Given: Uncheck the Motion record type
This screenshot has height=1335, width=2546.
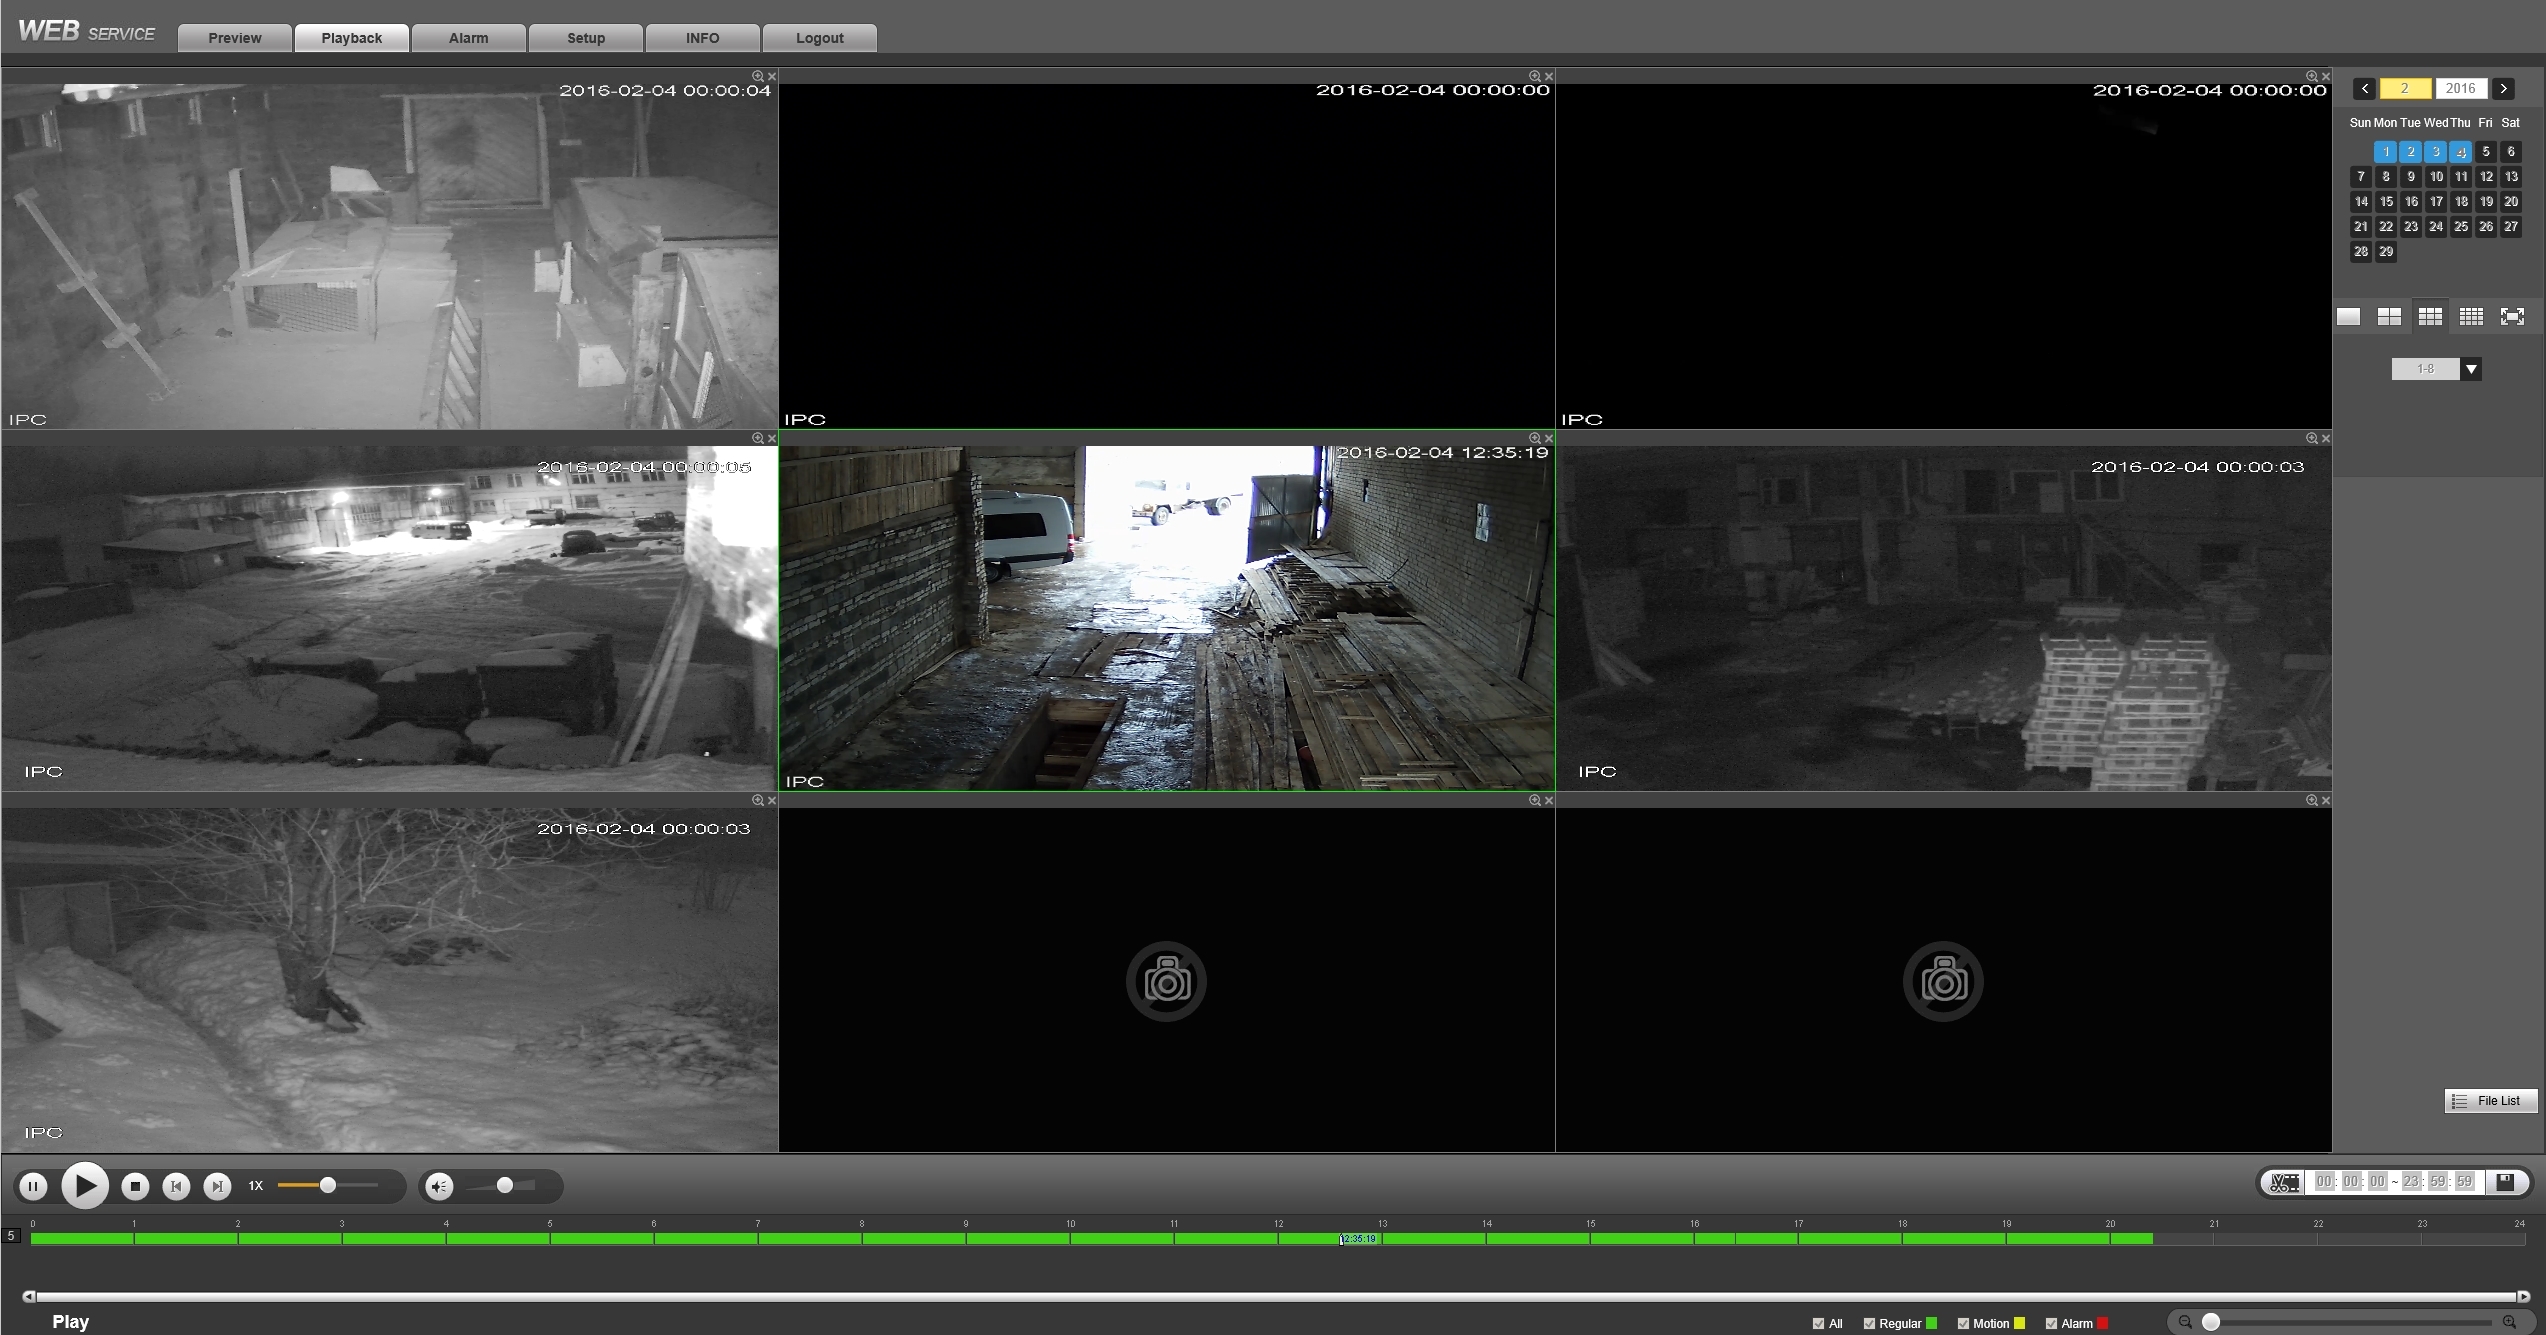Looking at the screenshot, I should [1963, 1323].
